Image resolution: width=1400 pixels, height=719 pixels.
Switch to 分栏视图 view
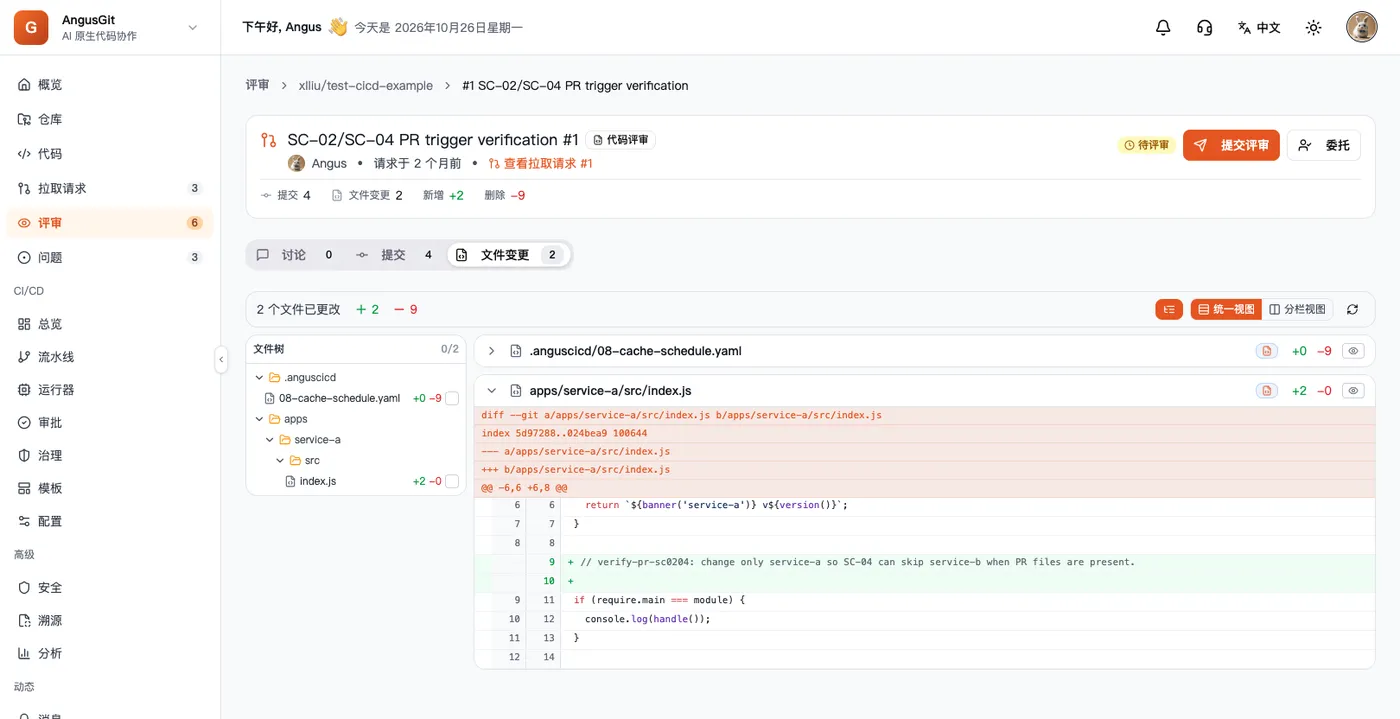1297,310
